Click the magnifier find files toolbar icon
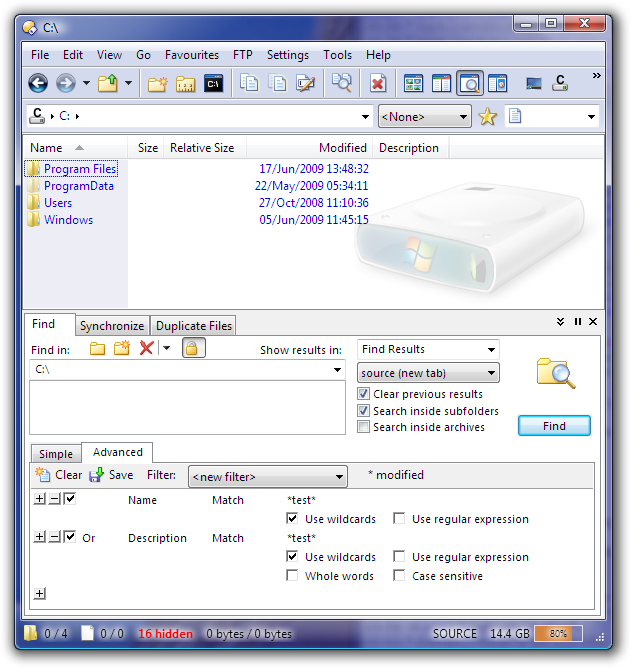This screenshot has width=631, height=668. [341, 84]
